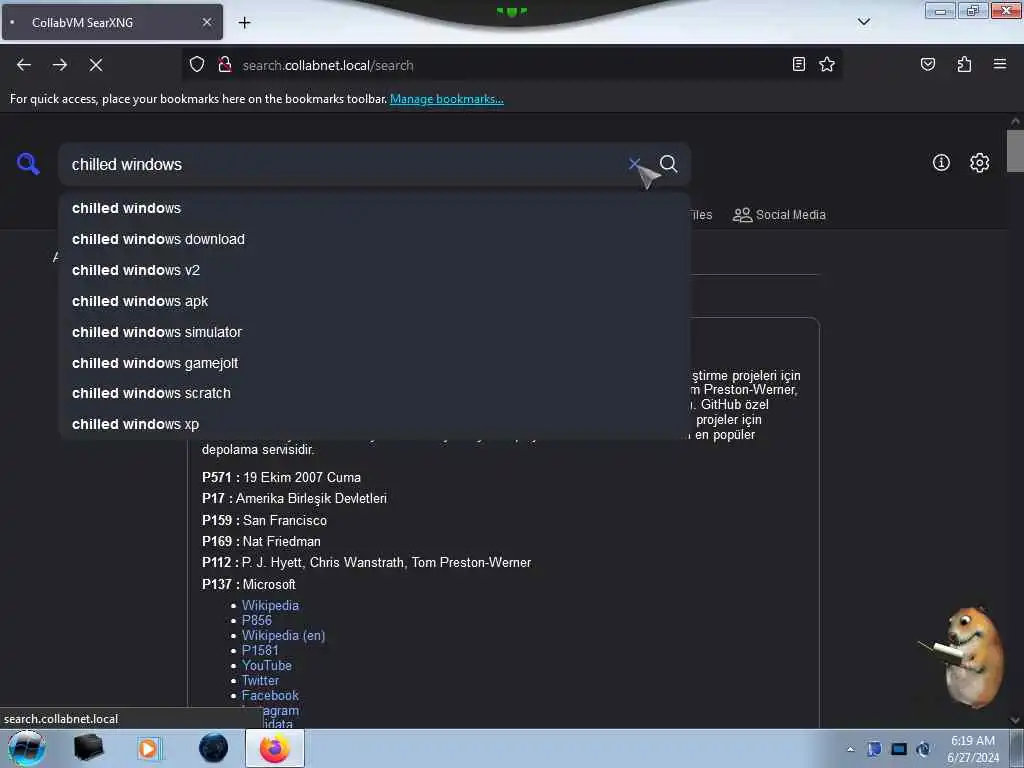1024x768 pixels.
Task: Select suggestion 'chilled windows xp'
Action: [x=374, y=424]
